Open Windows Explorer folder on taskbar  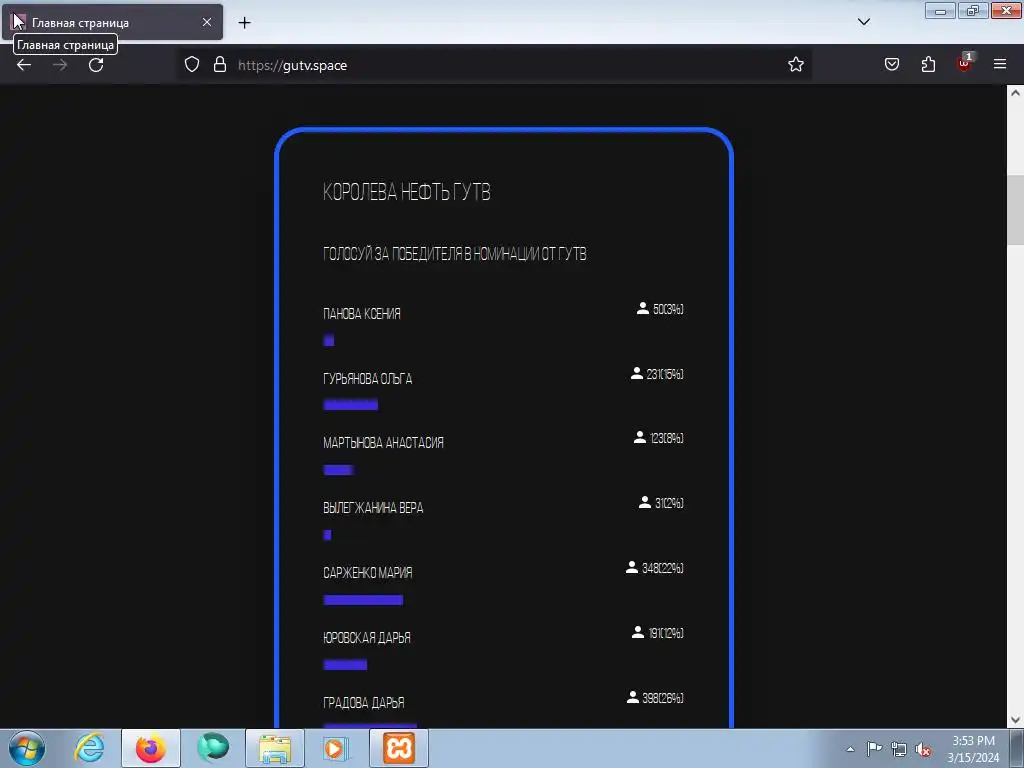(x=275, y=748)
